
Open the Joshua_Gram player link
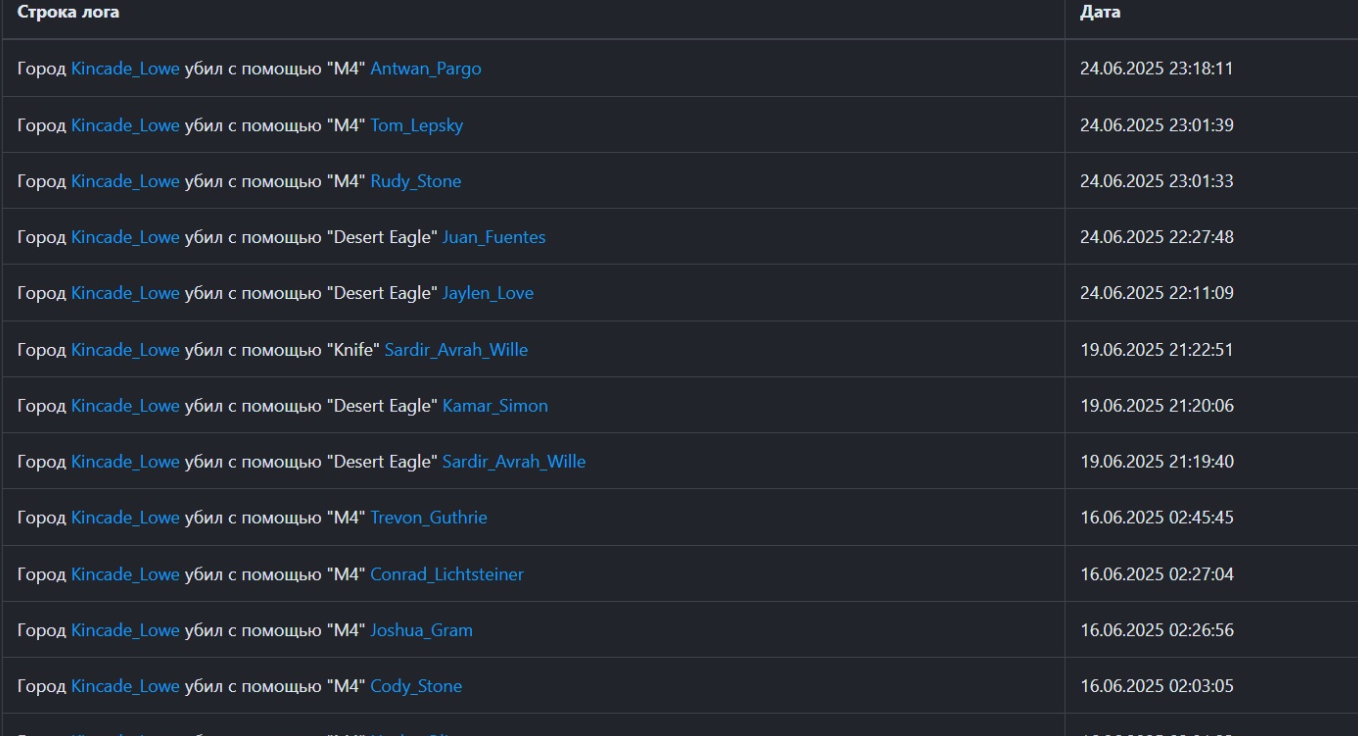(x=421, y=630)
